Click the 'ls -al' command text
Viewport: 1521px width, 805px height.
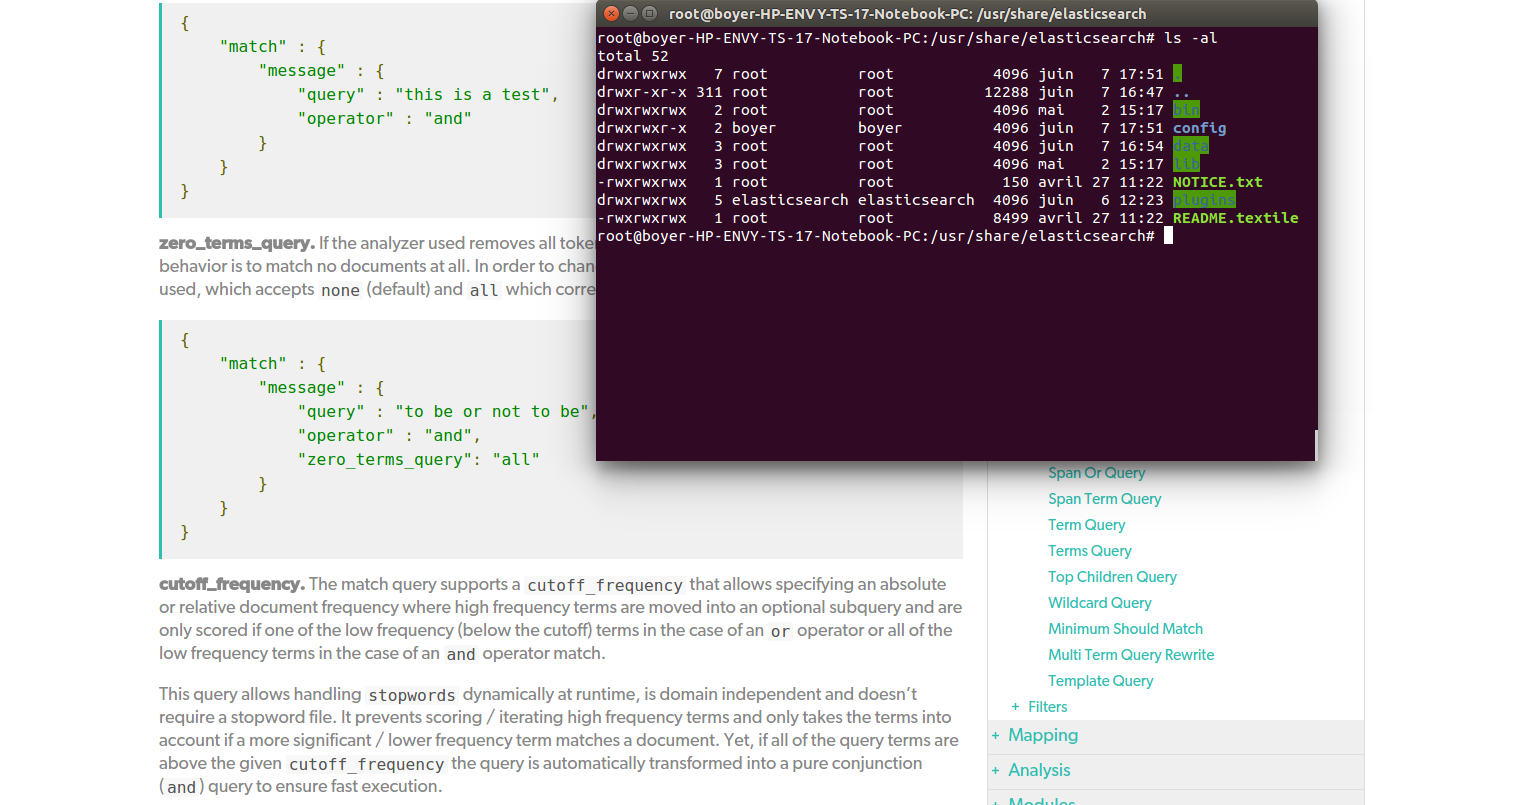(1190, 38)
